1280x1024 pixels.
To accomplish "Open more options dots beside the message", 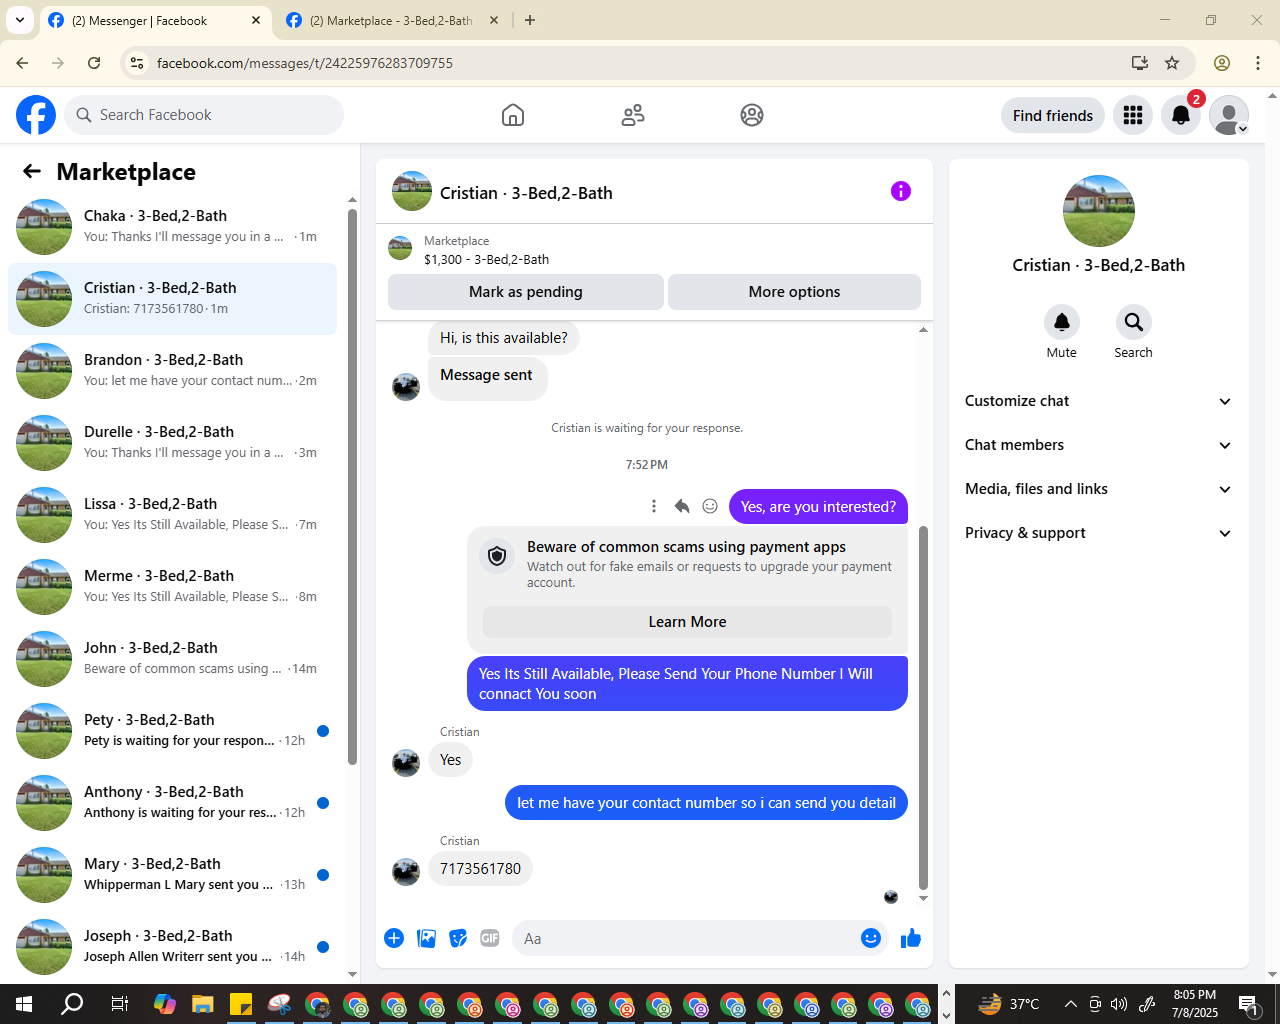I will pyautogui.click(x=654, y=506).
